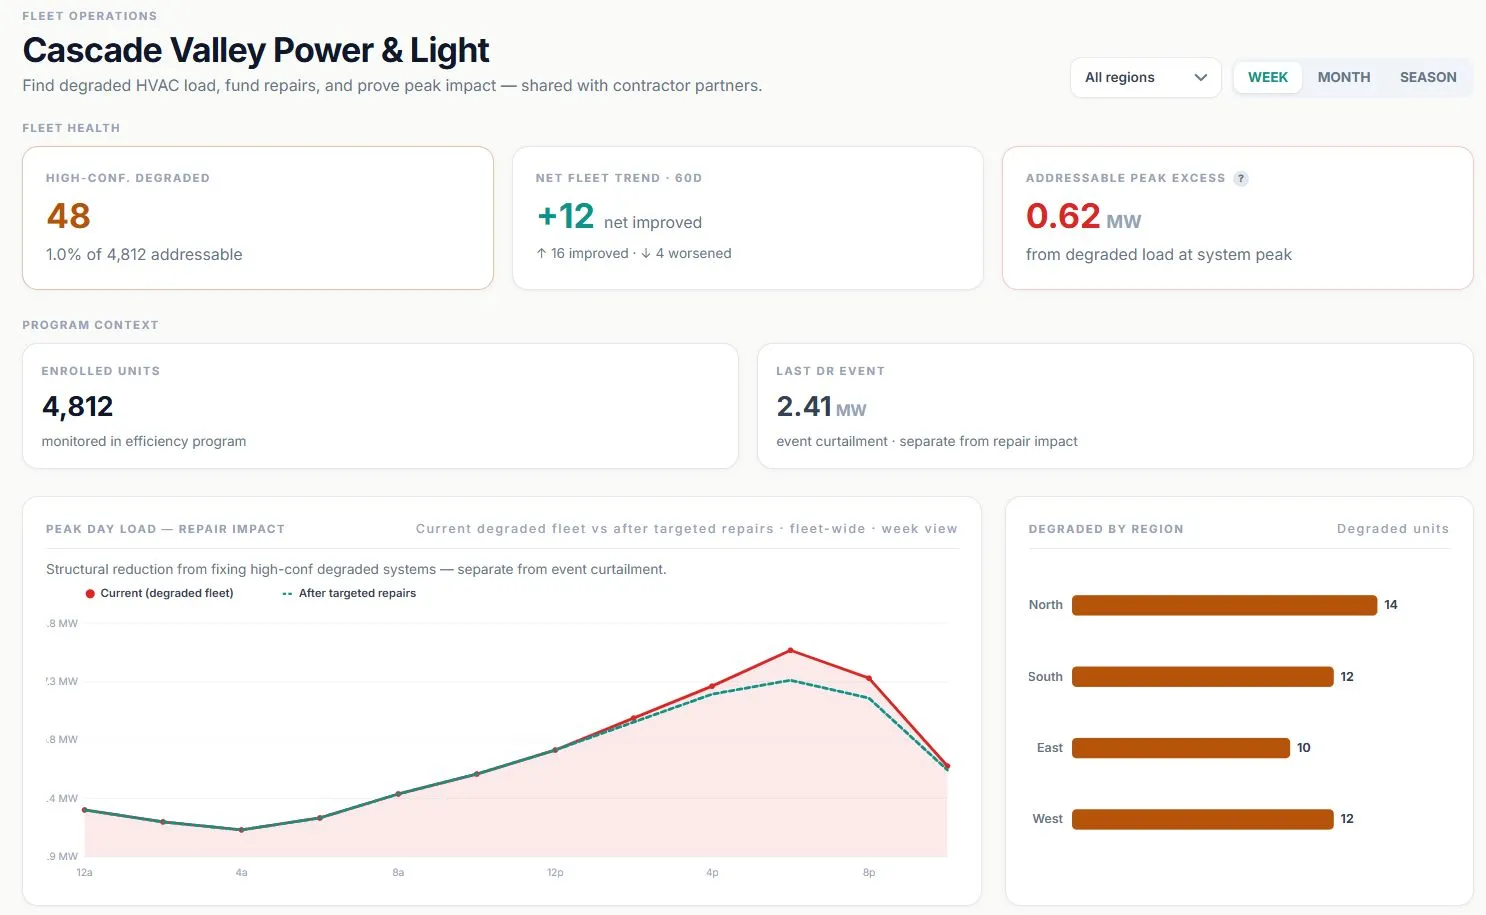Click the peak data point on the red line
The width and height of the screenshot is (1486, 915).
pyautogui.click(x=790, y=651)
